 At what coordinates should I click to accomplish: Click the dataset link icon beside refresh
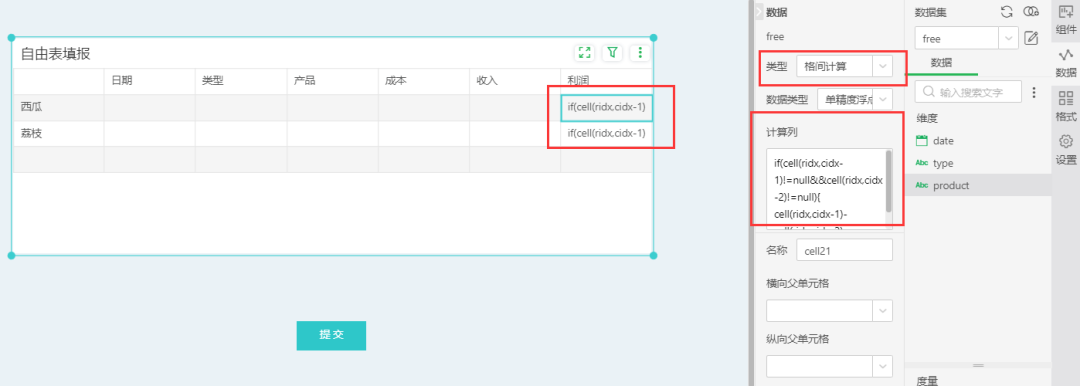(x=1030, y=12)
